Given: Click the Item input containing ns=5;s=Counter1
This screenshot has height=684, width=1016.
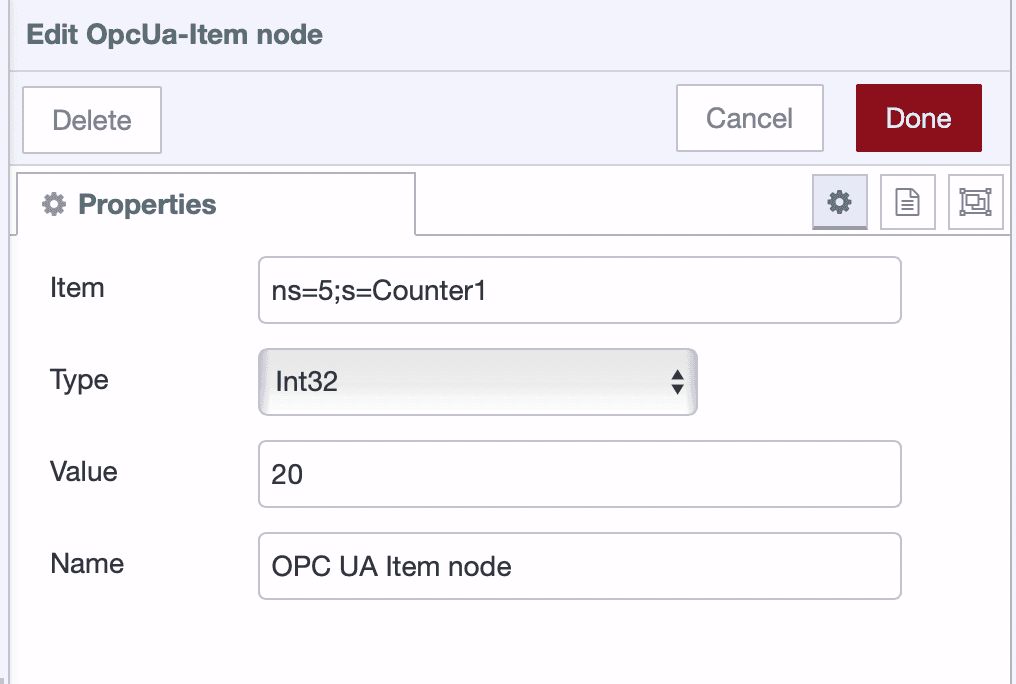Looking at the screenshot, I should [x=579, y=289].
